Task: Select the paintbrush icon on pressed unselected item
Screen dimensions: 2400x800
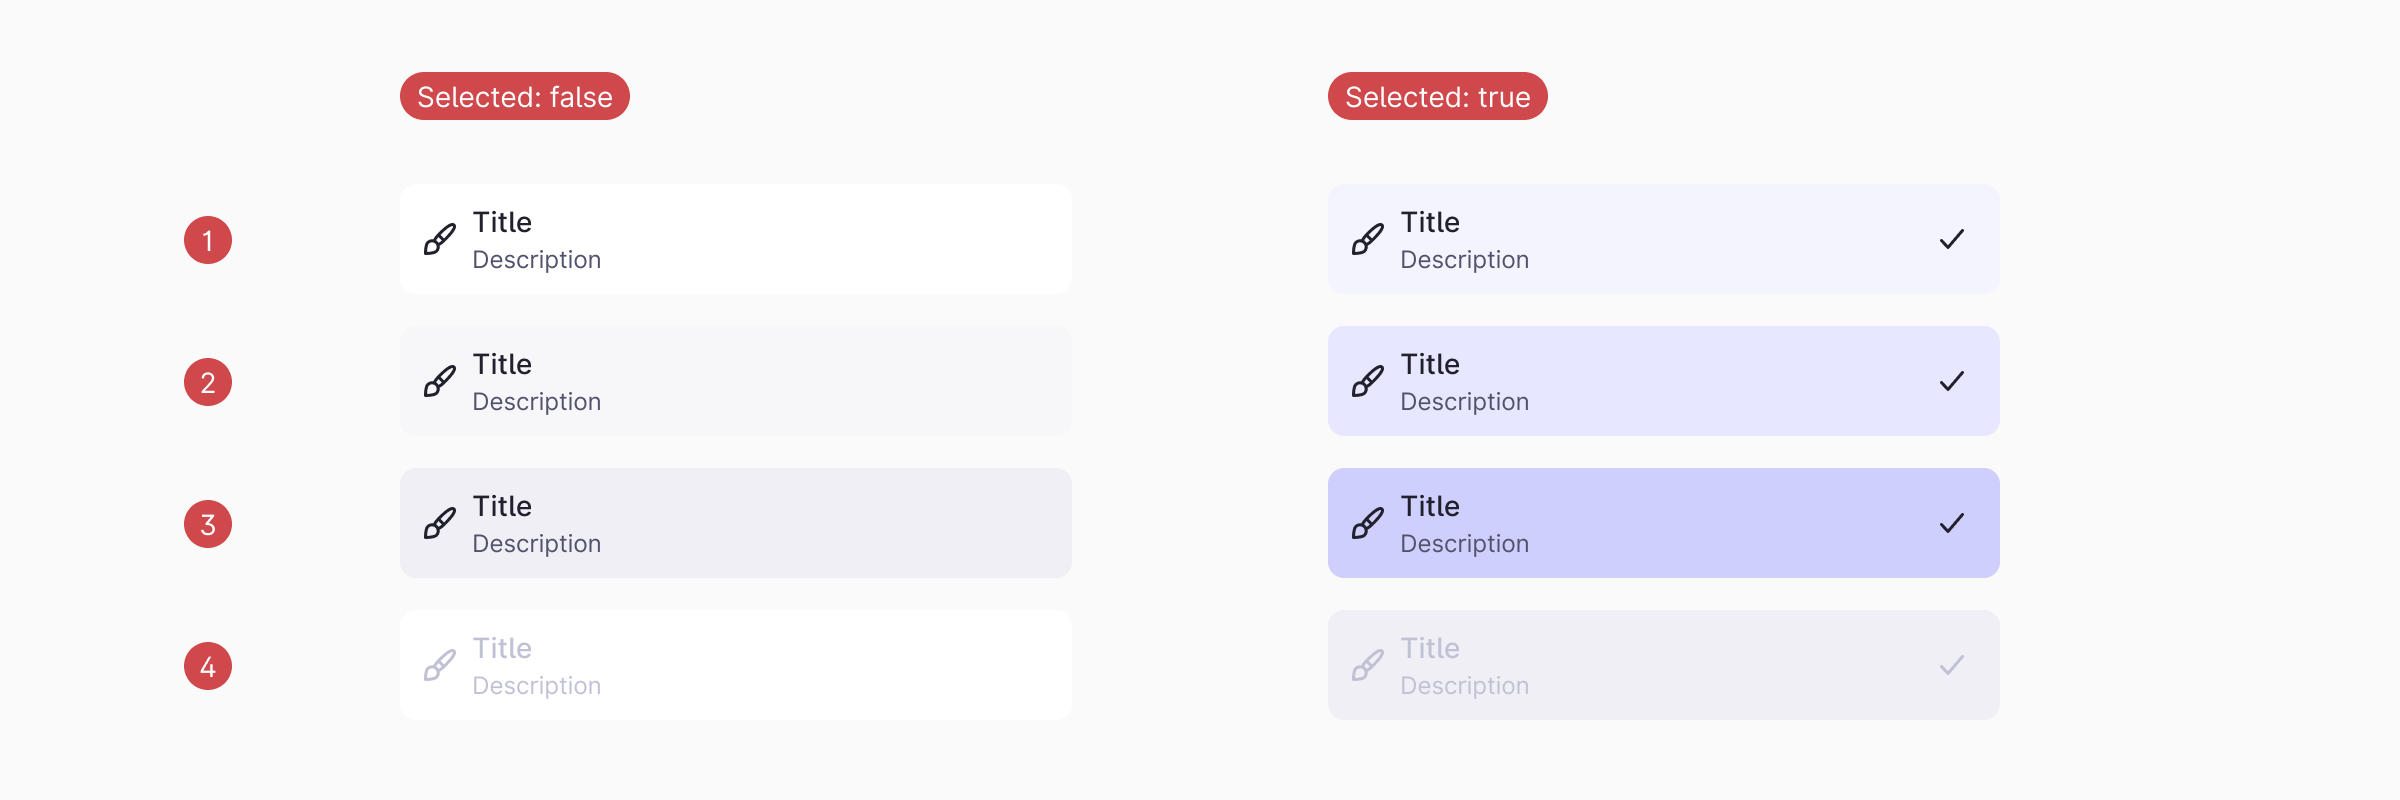Action: [438, 523]
